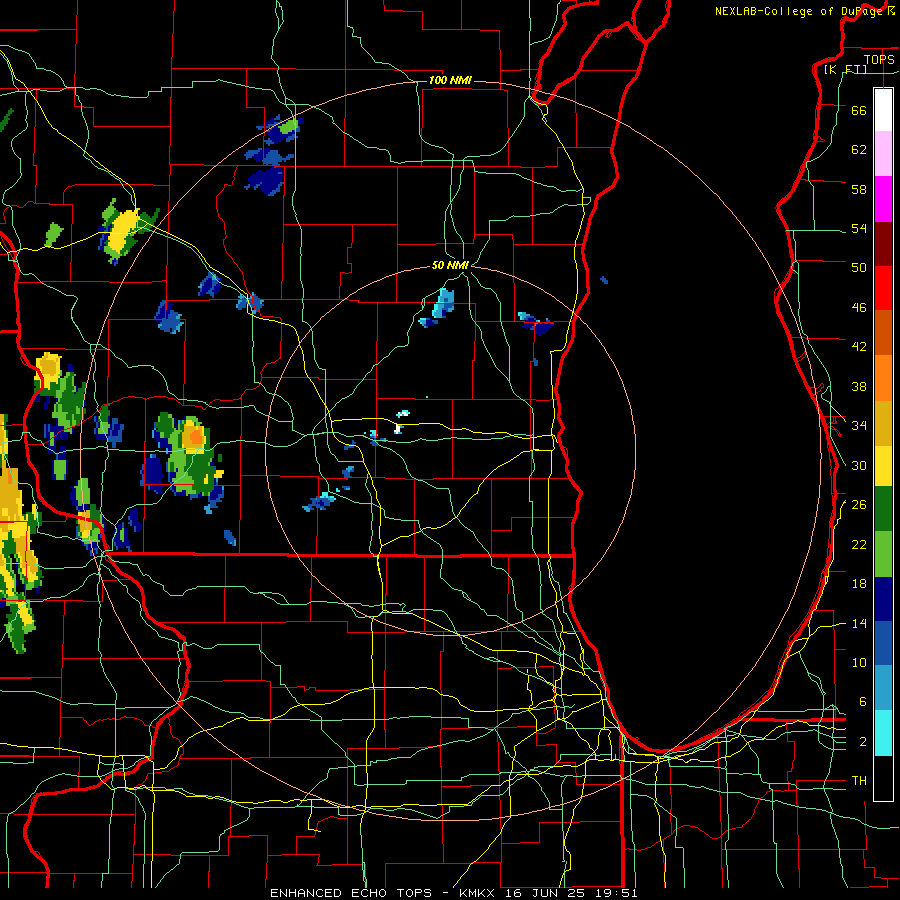Viewport: 900px width, 900px height.
Task: Pick the dark maroon swatch on TOPS scale
Action: 883,244
